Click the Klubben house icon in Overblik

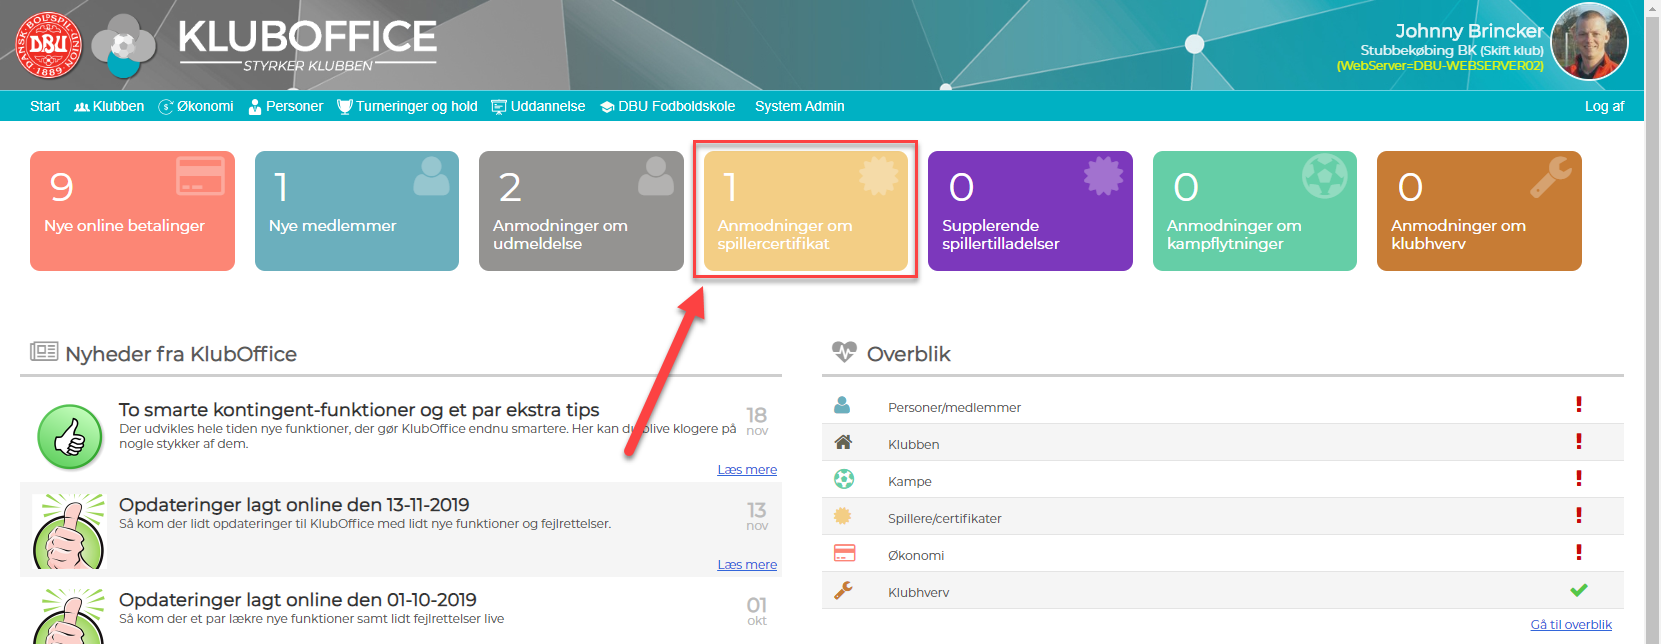[x=843, y=442]
